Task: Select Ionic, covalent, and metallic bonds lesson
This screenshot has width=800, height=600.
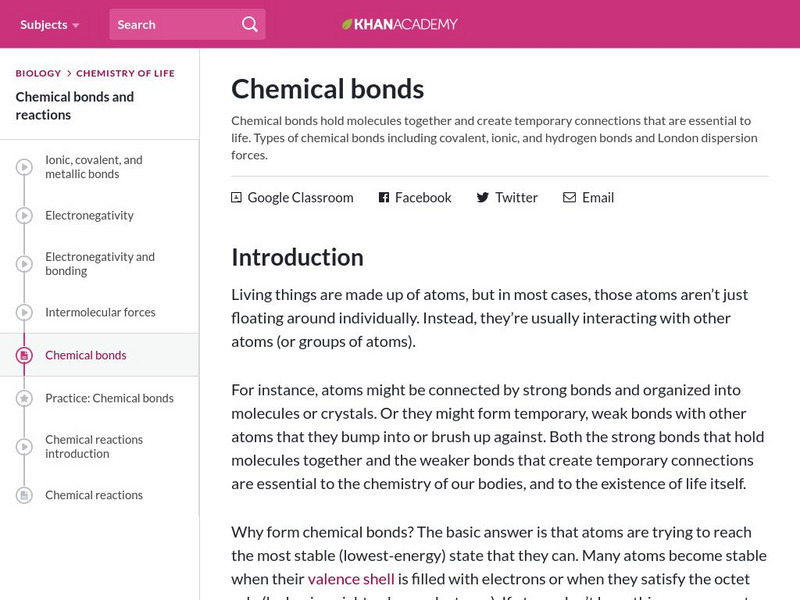Action: [x=93, y=167]
